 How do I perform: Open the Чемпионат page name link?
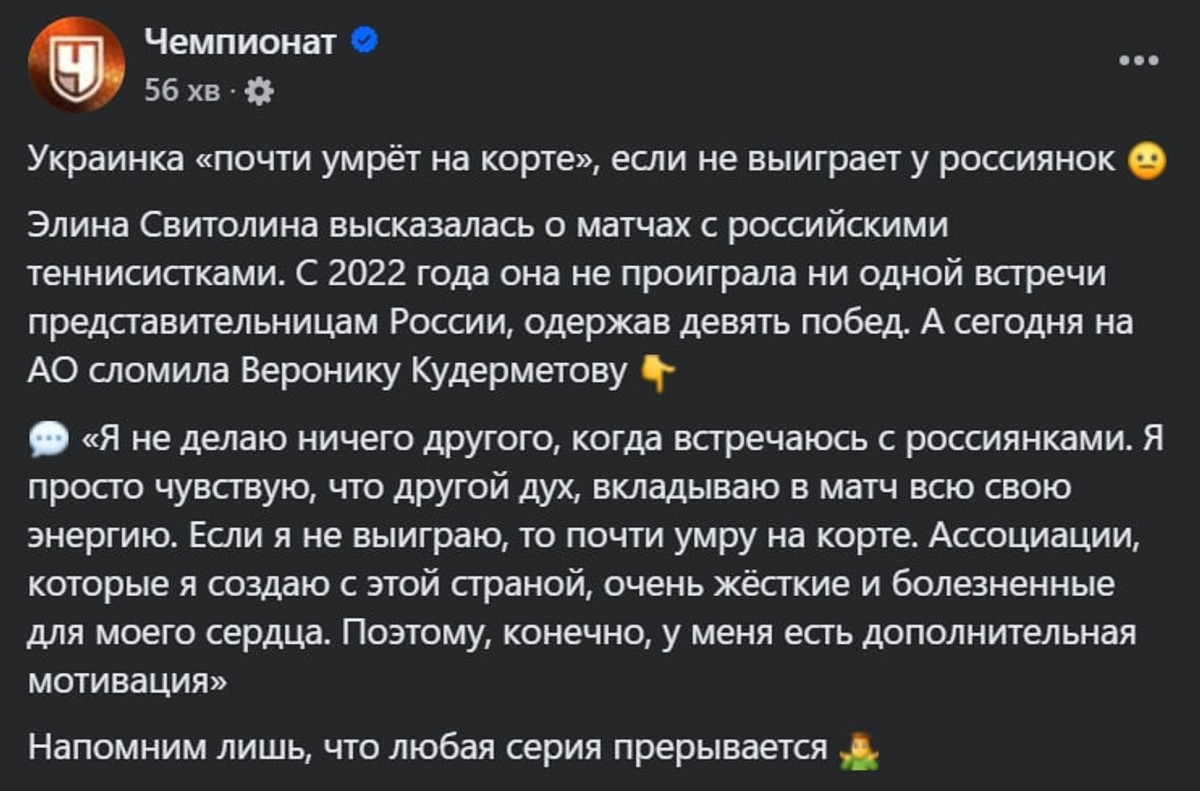tap(240, 41)
